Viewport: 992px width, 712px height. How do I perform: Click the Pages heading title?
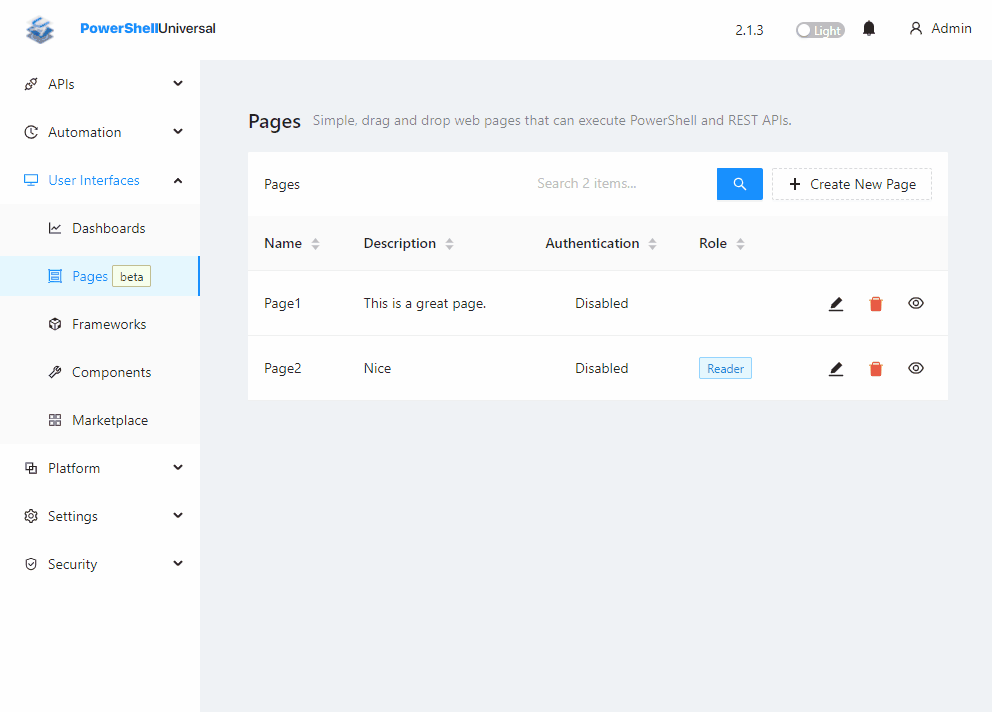pos(275,121)
